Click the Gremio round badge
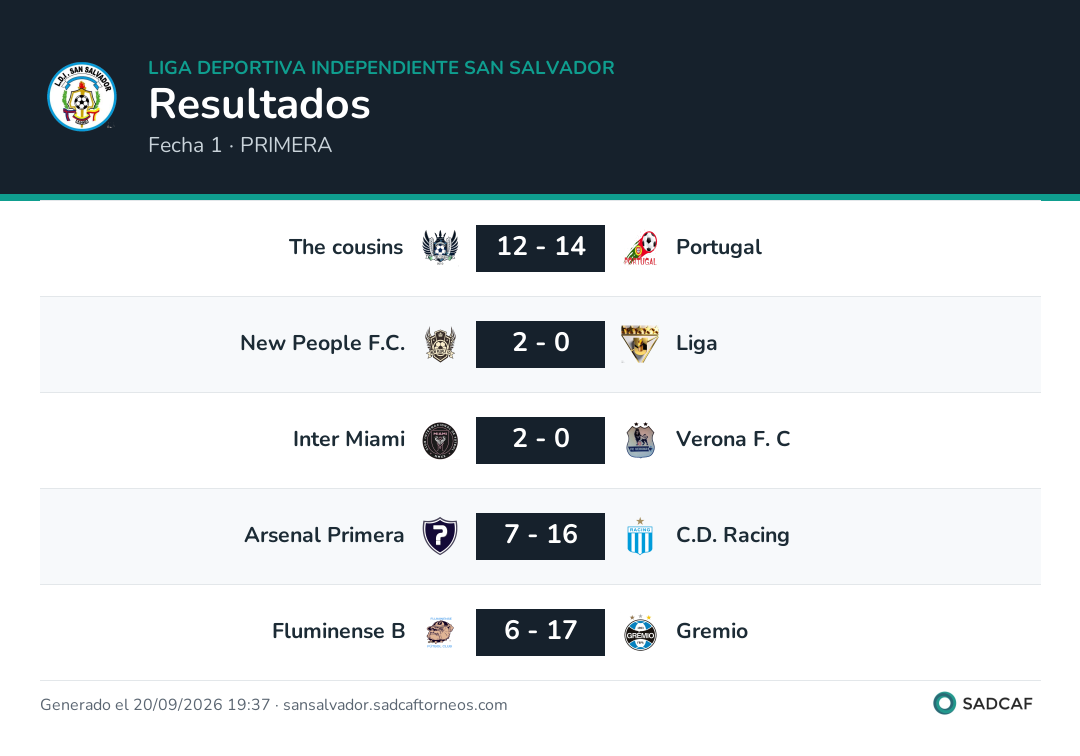The height and width of the screenshot is (756, 1080). tap(640, 632)
